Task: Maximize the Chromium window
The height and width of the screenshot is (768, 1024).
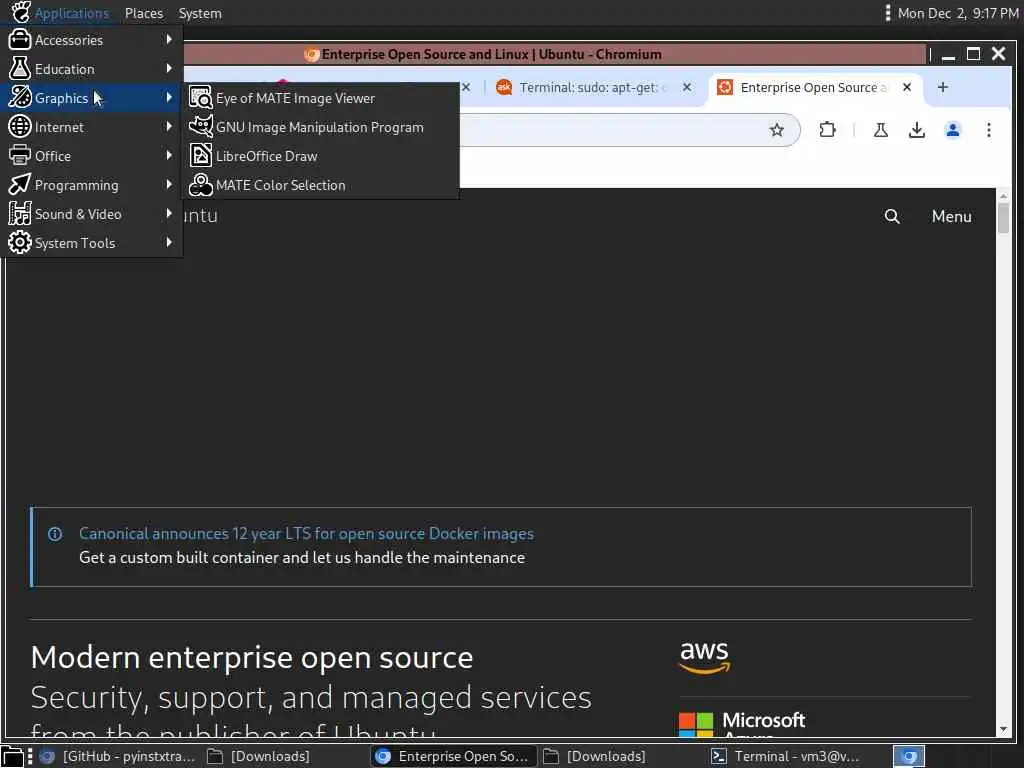Action: click(x=973, y=54)
